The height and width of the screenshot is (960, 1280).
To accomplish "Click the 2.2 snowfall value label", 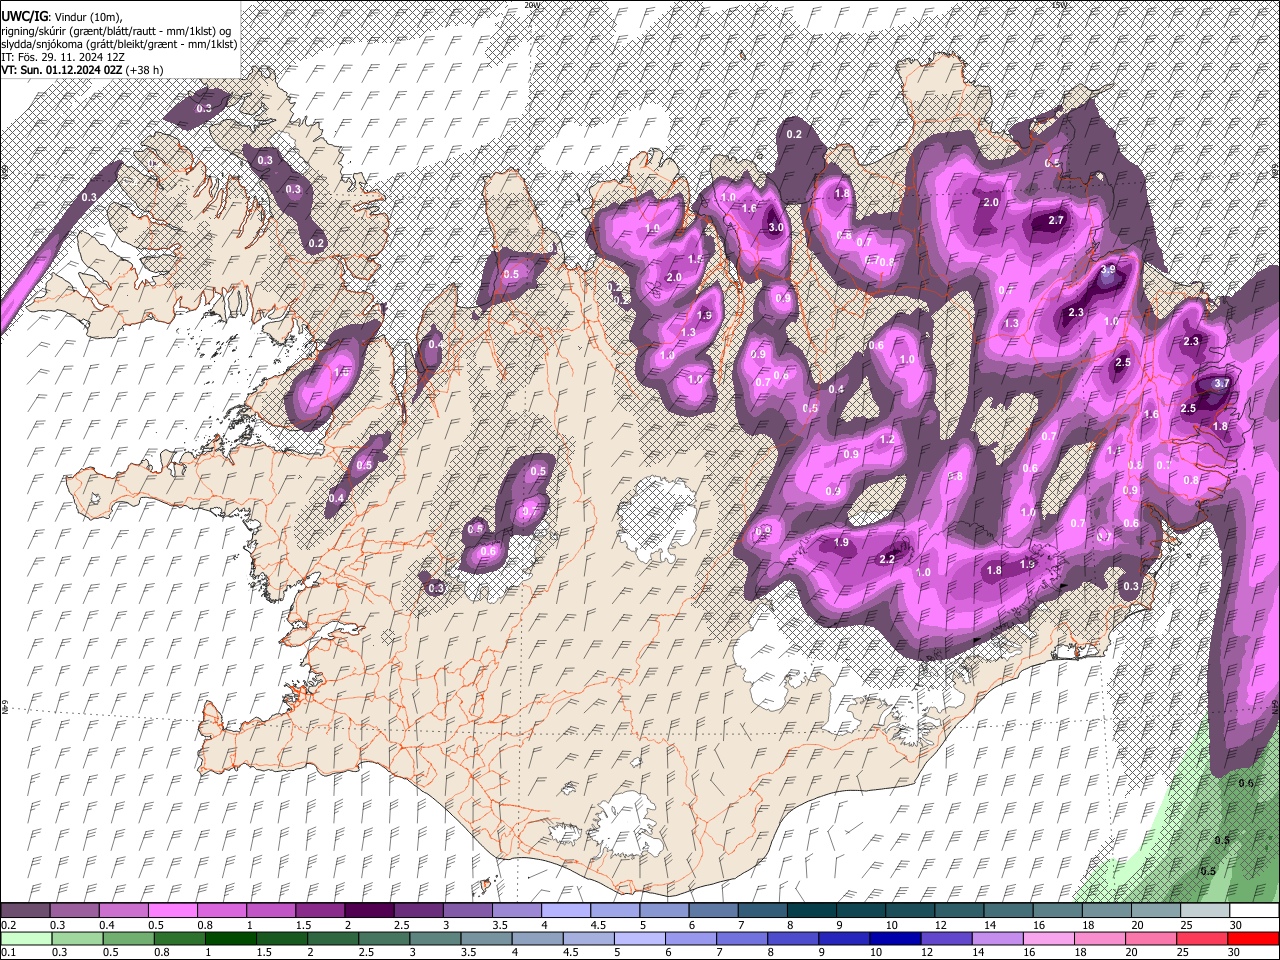I will click(887, 560).
